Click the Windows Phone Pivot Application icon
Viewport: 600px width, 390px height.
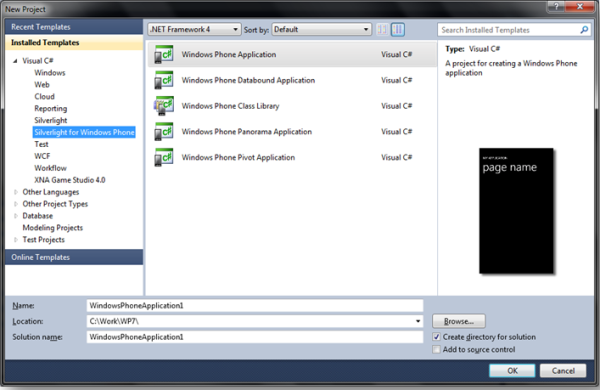pyautogui.click(x=164, y=157)
